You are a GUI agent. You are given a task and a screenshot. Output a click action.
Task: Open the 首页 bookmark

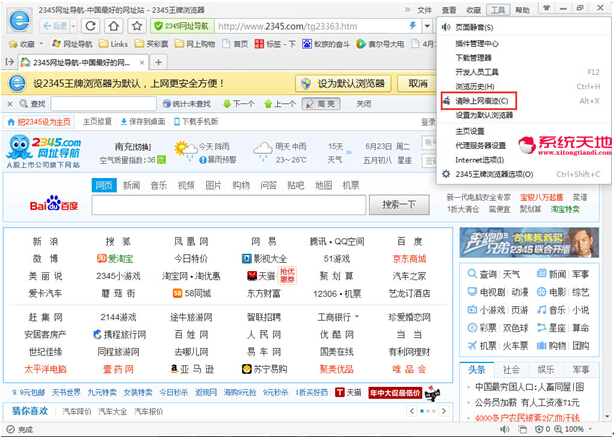point(235,44)
